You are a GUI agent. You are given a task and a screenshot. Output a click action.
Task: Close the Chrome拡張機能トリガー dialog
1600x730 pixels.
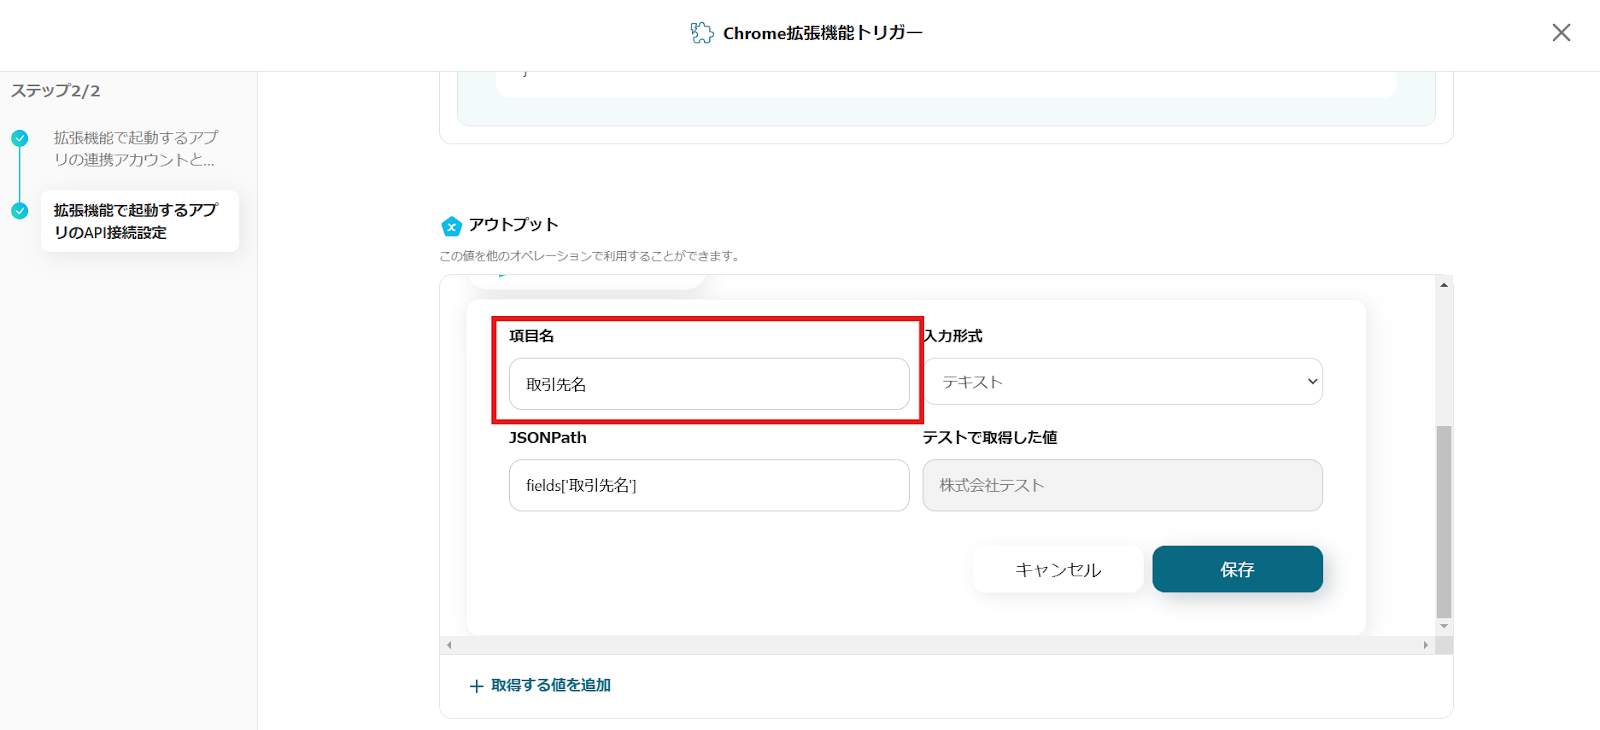coord(1561,33)
